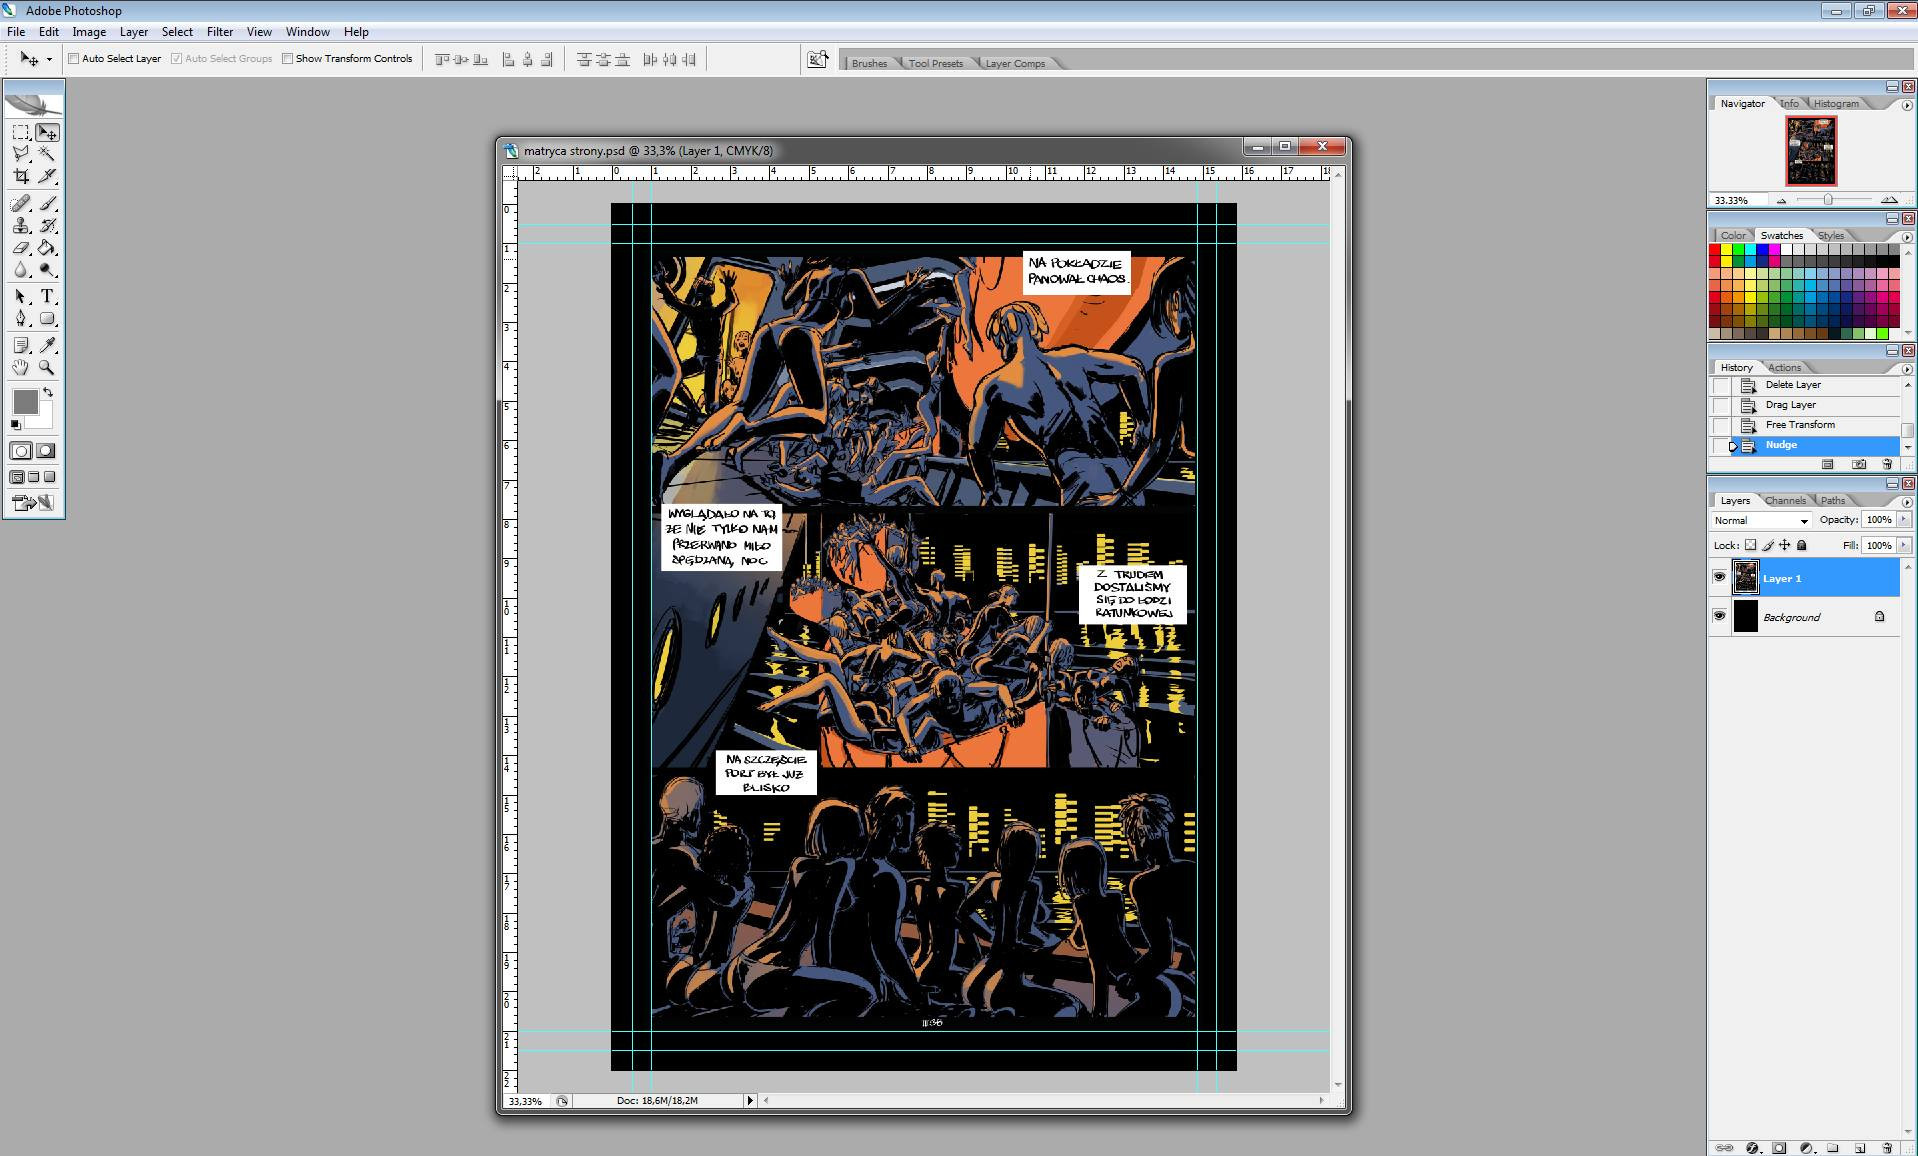Enable Show Transform Controls checkbox
This screenshot has height=1156, width=1918.
(287, 58)
